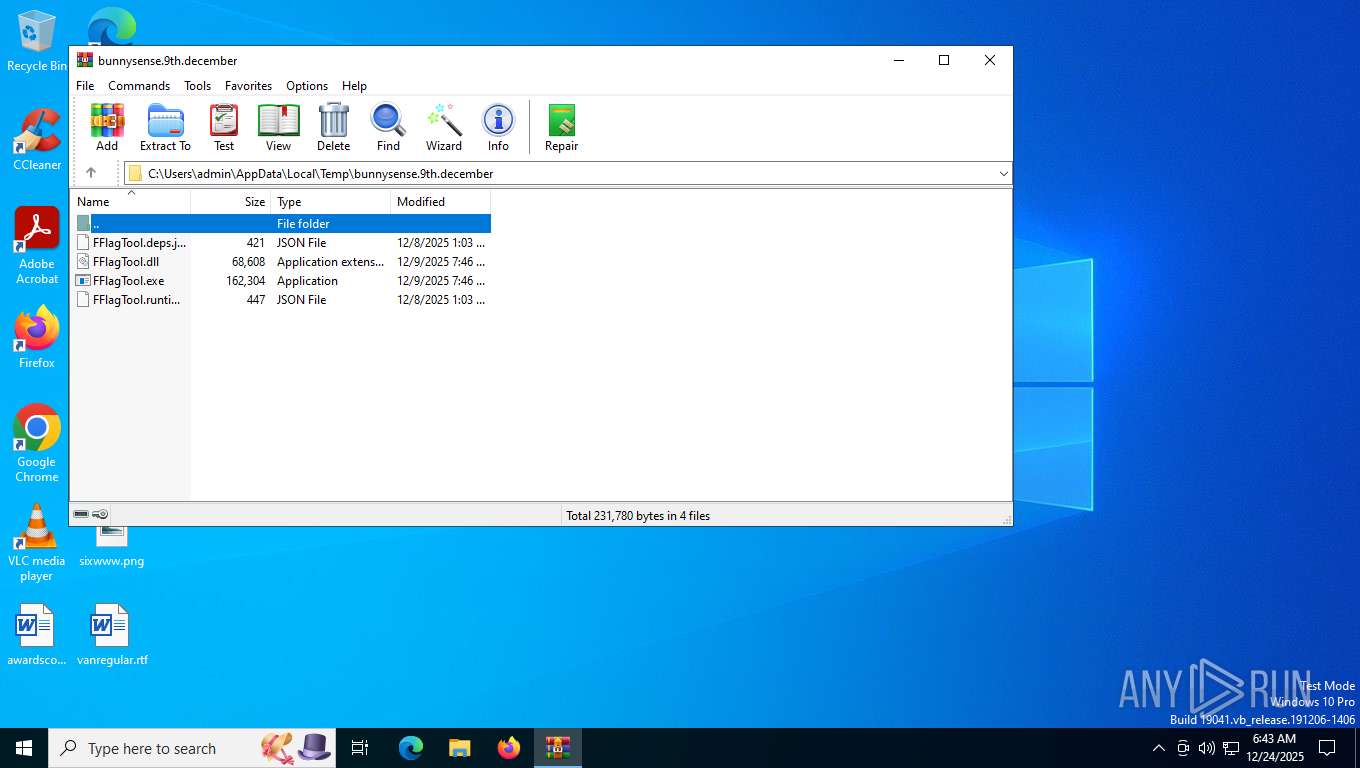Open the Tools menu
The height and width of the screenshot is (768, 1360).
click(197, 86)
